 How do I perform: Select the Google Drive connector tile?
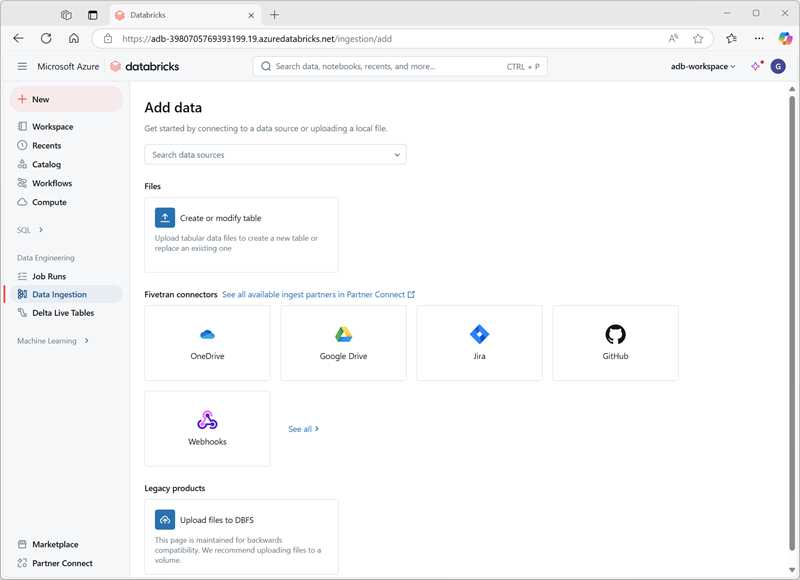coord(343,343)
